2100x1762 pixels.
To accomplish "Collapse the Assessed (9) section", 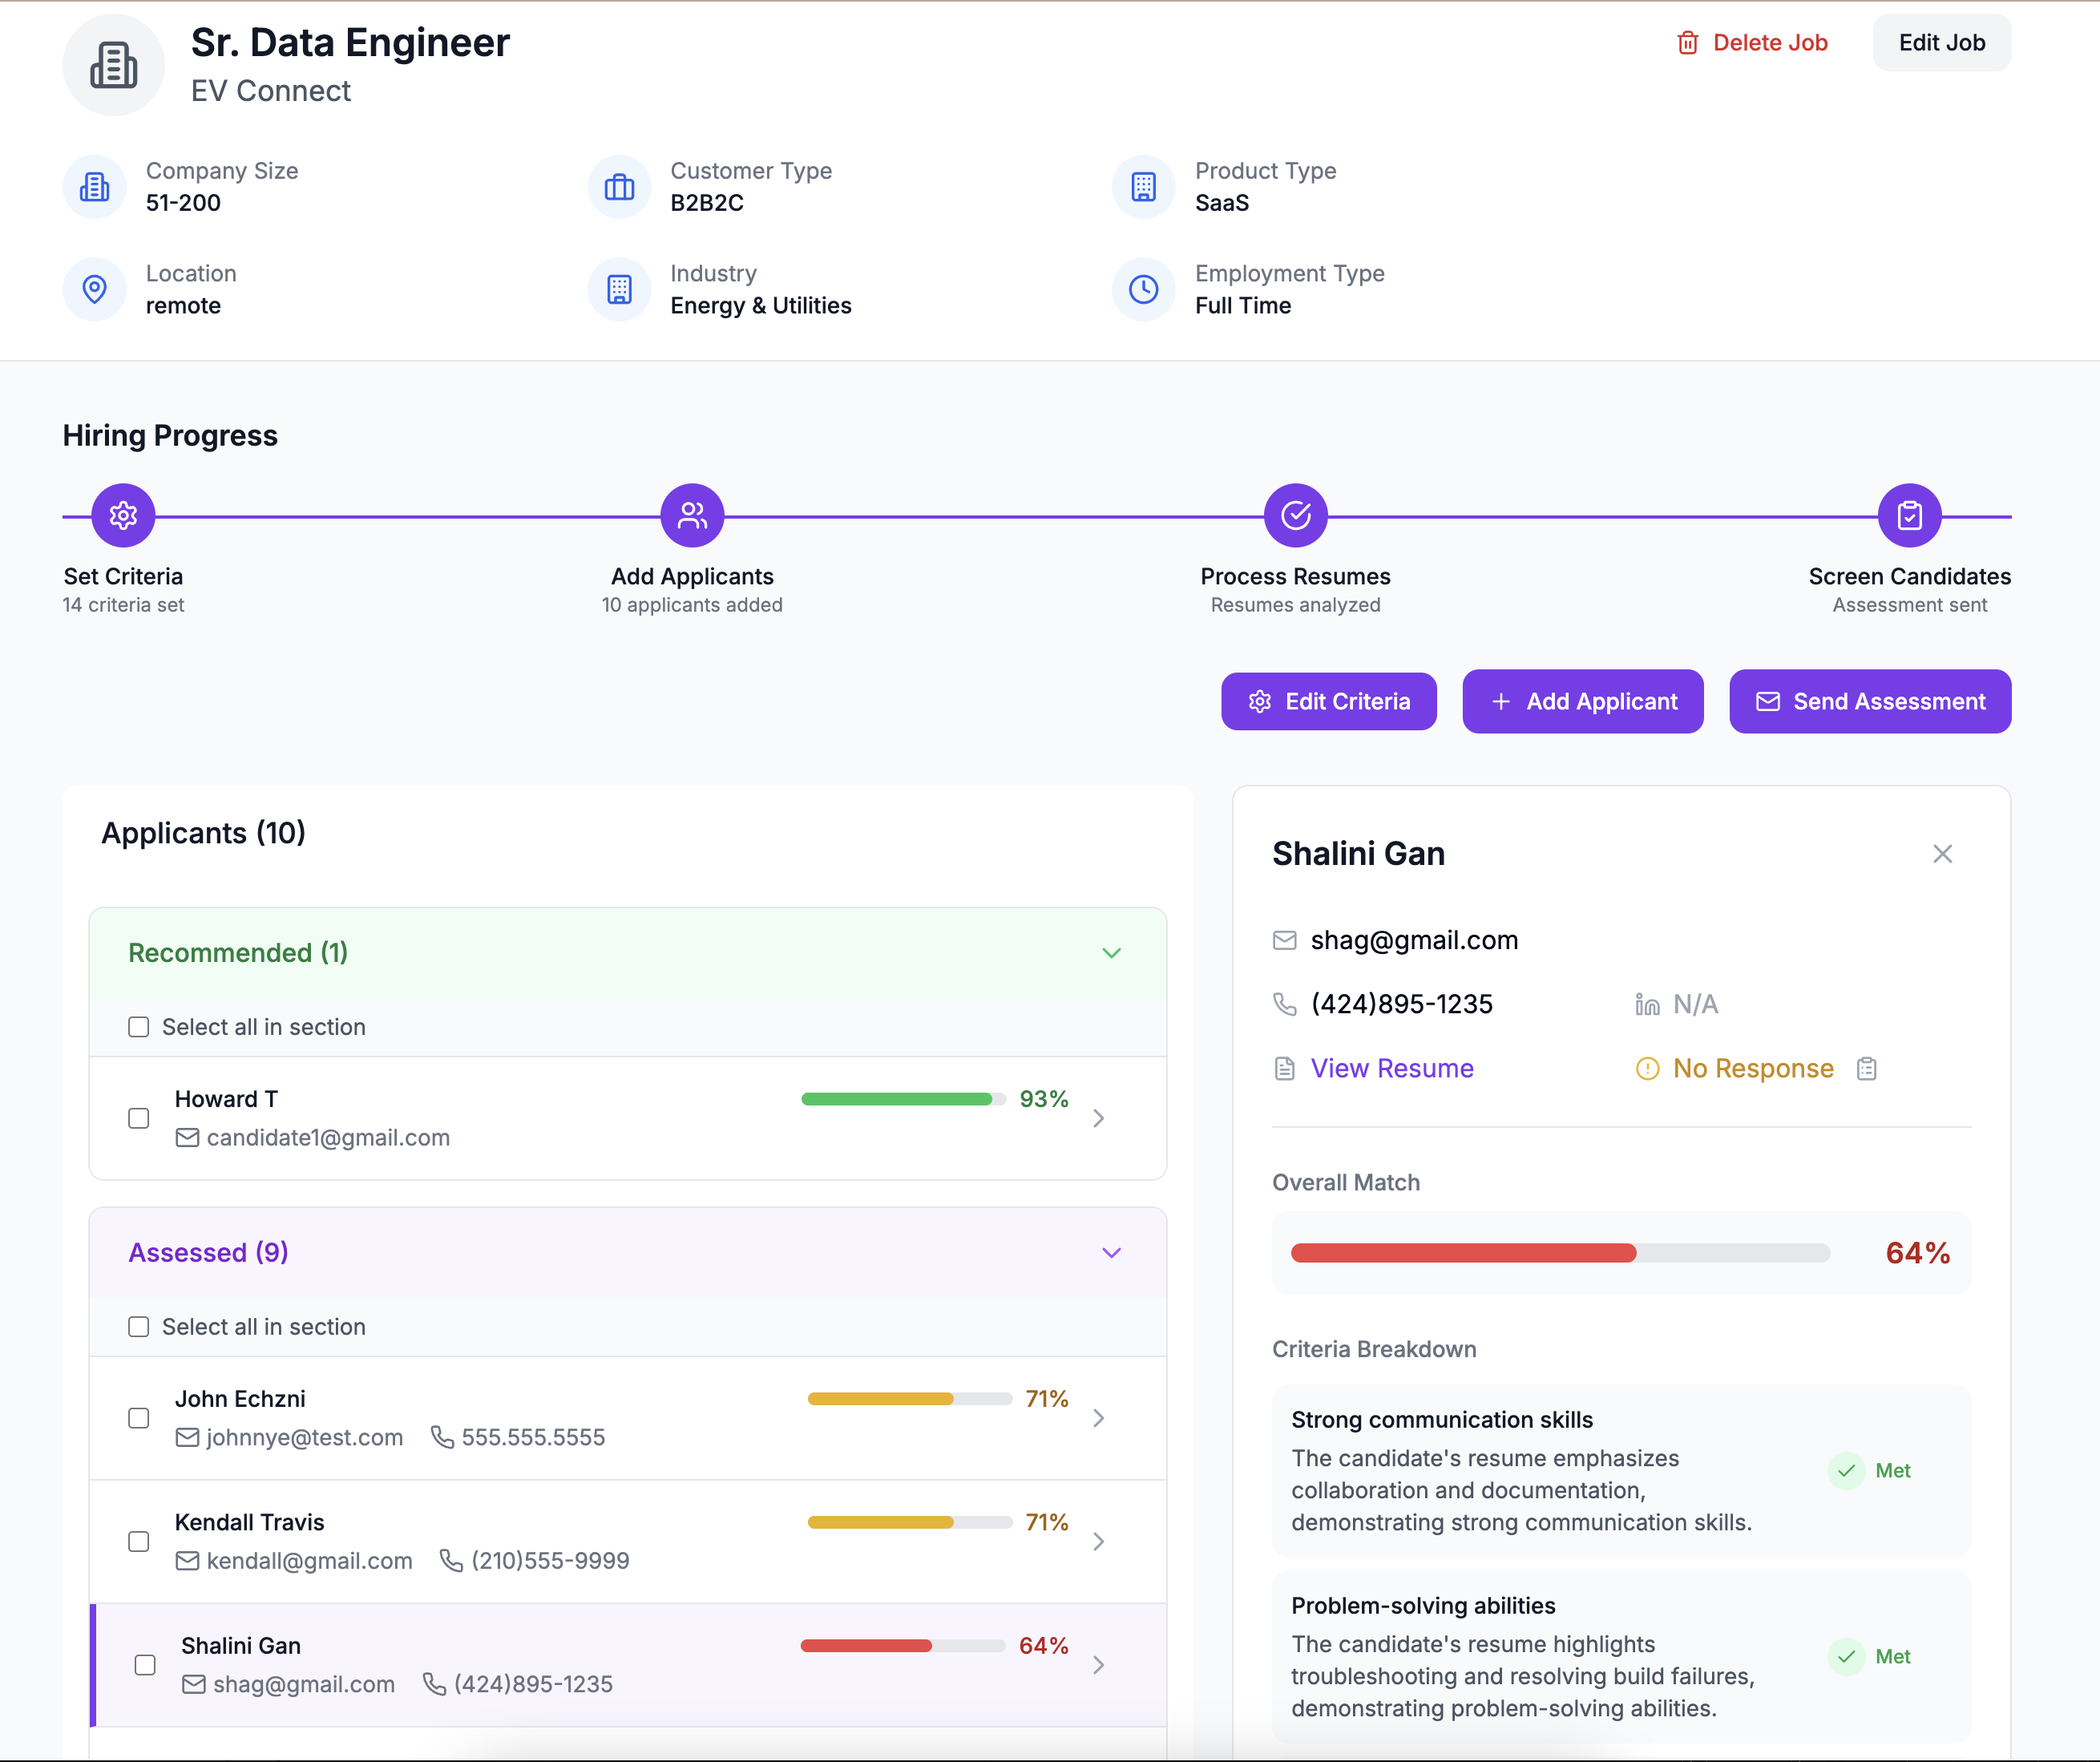I will tap(1111, 1253).
